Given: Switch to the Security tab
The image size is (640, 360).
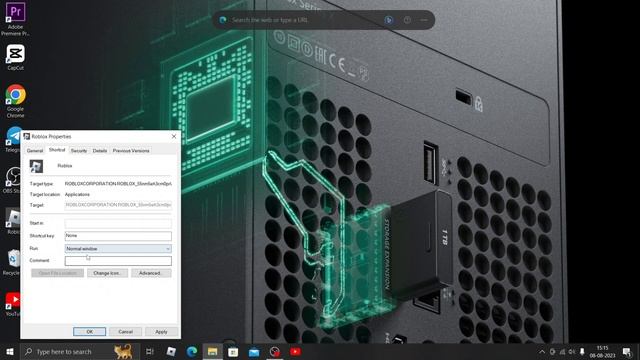Looking at the screenshot, I should click(79, 151).
